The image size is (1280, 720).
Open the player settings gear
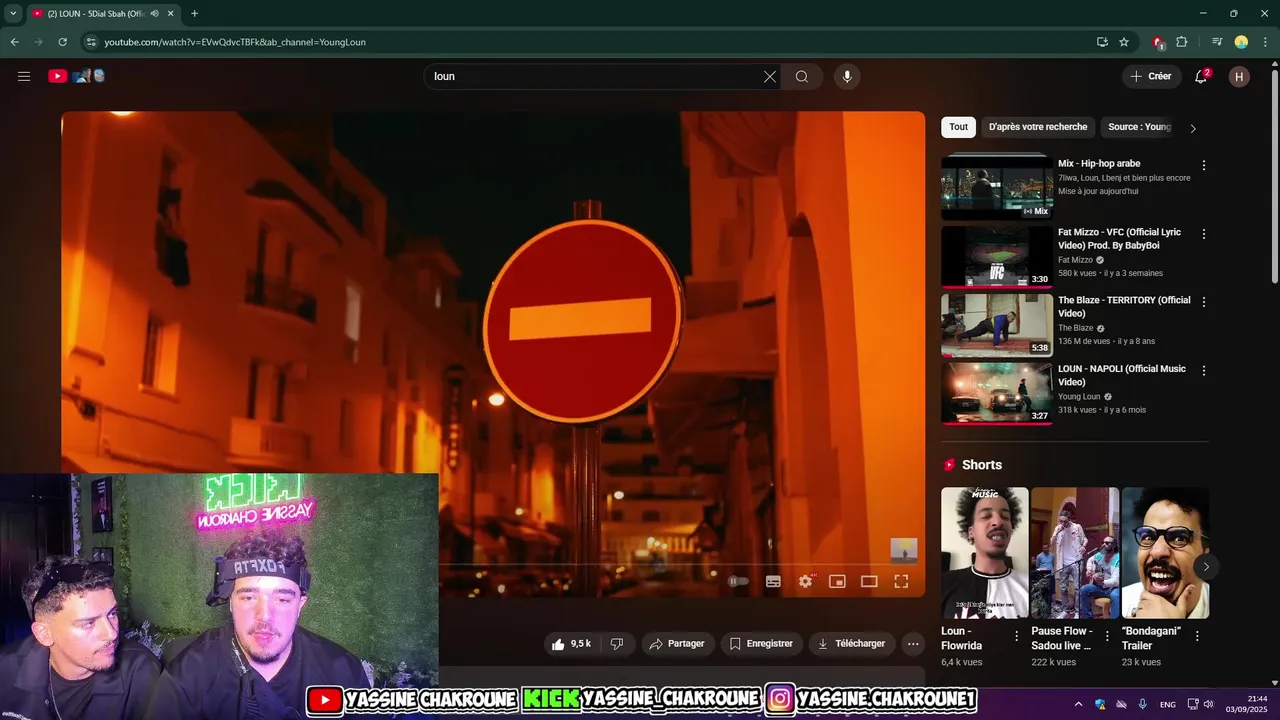(x=805, y=581)
